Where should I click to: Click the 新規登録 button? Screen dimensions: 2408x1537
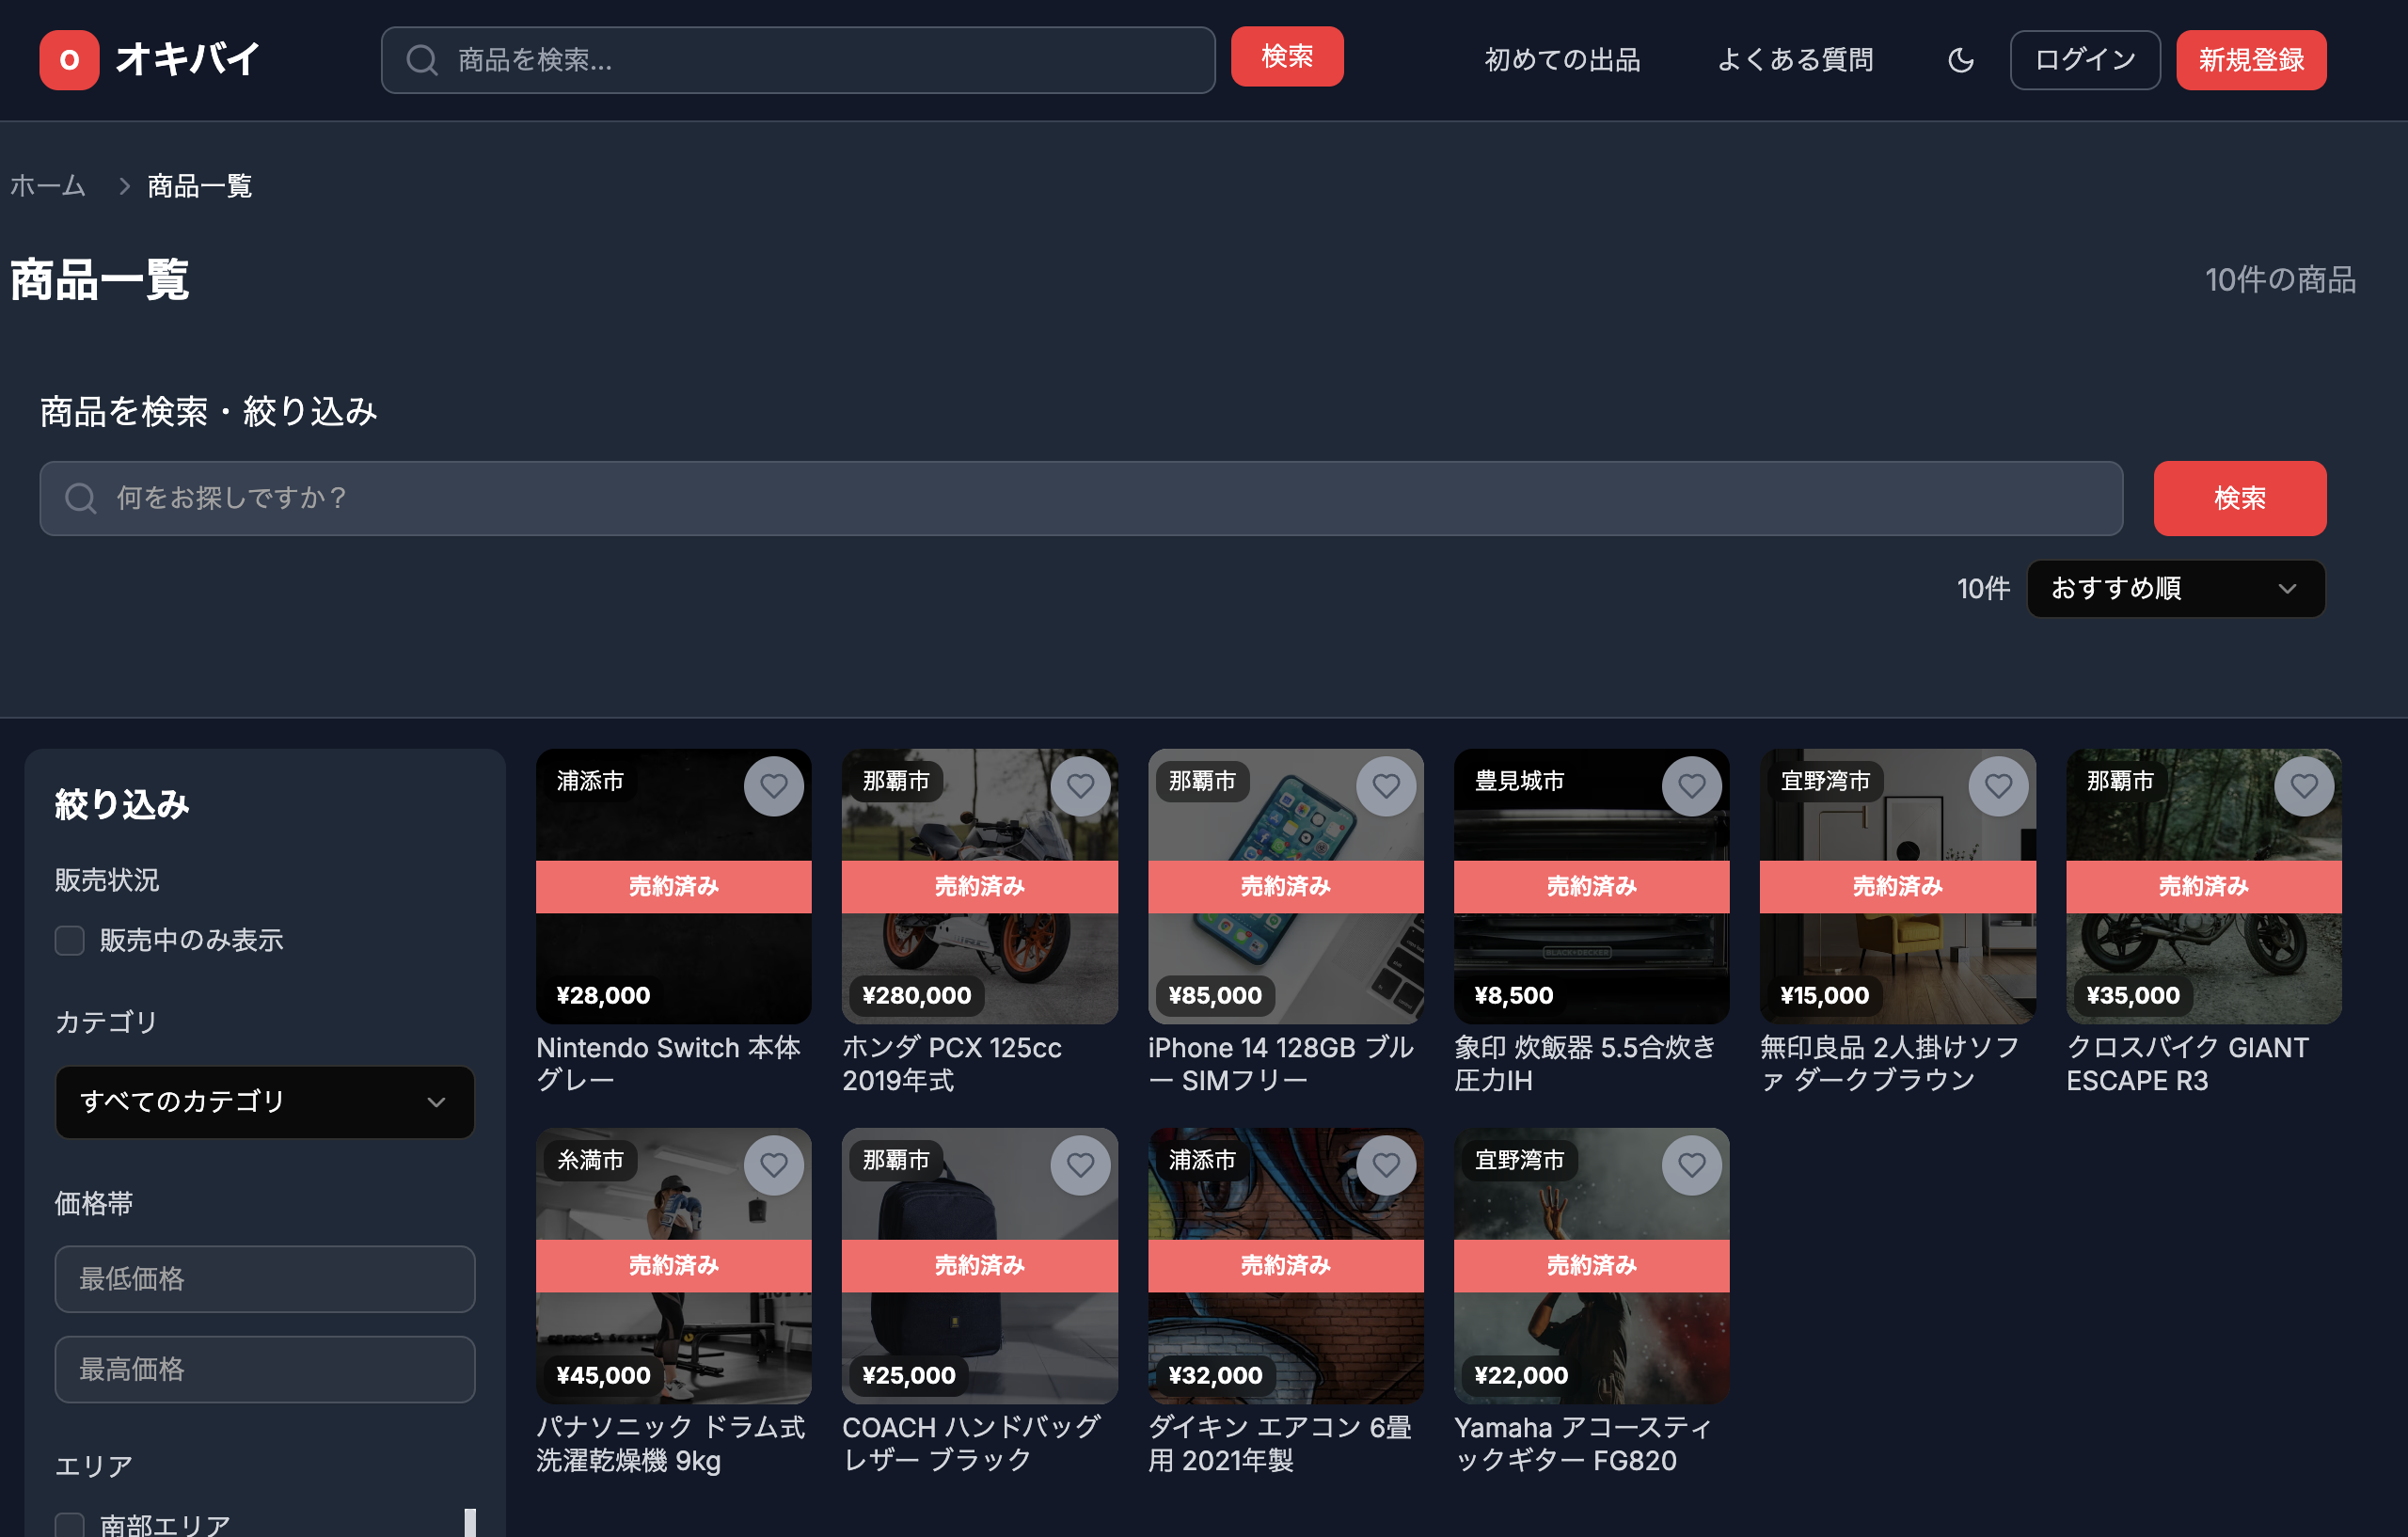pos(2250,60)
